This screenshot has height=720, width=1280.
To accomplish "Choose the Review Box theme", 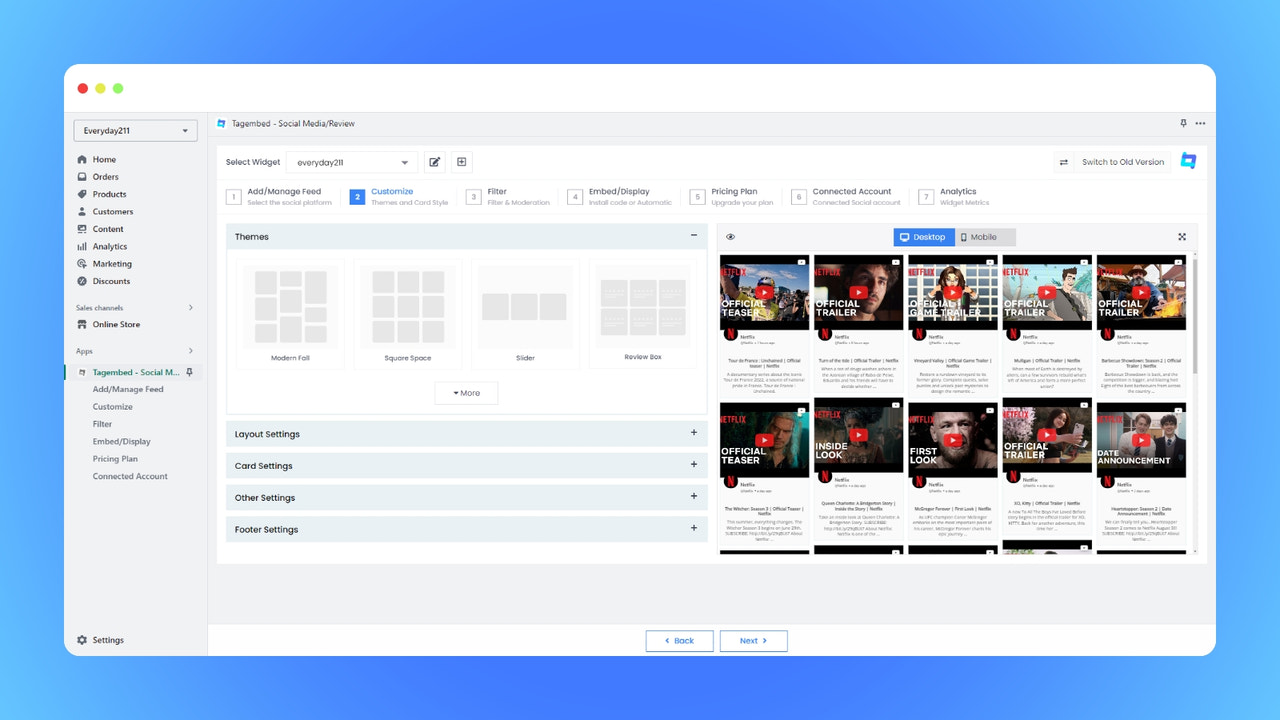I will (x=643, y=314).
